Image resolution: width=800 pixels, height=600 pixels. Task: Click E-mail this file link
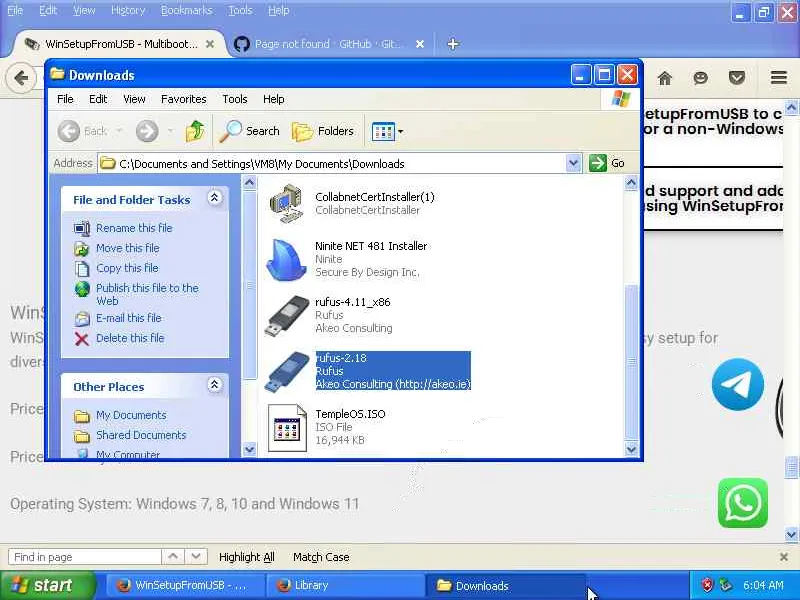pyautogui.click(x=129, y=318)
